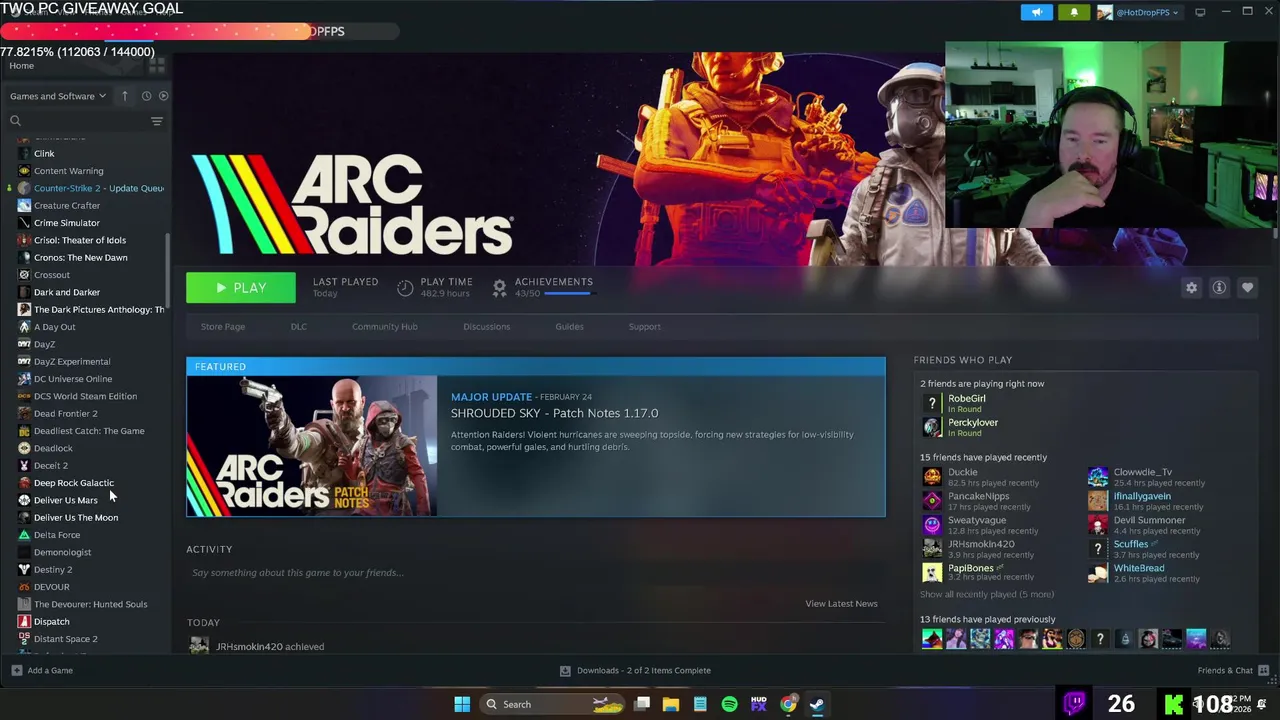This screenshot has height=720, width=1280.
Task: Expand the Games and Software filter dropdown
Action: [57, 96]
